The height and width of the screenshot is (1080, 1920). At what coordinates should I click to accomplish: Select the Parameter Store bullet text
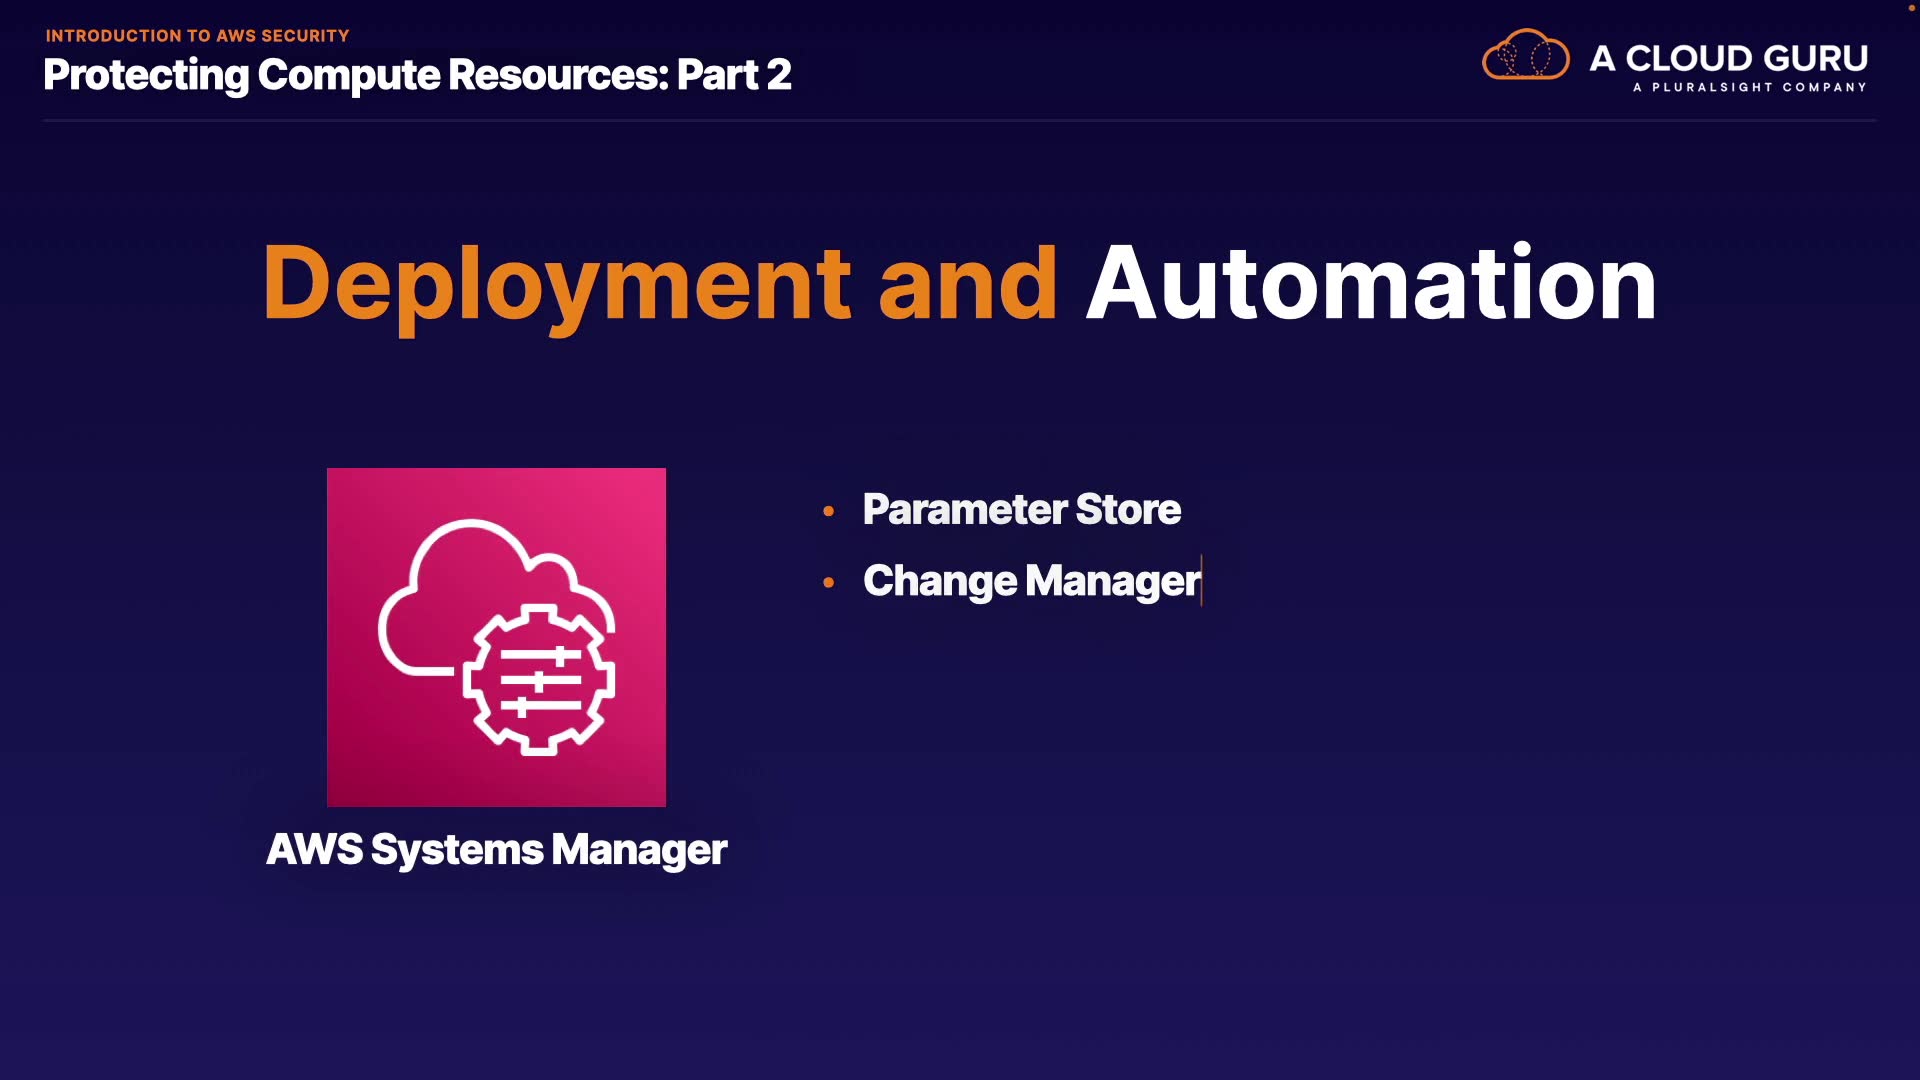point(1021,510)
